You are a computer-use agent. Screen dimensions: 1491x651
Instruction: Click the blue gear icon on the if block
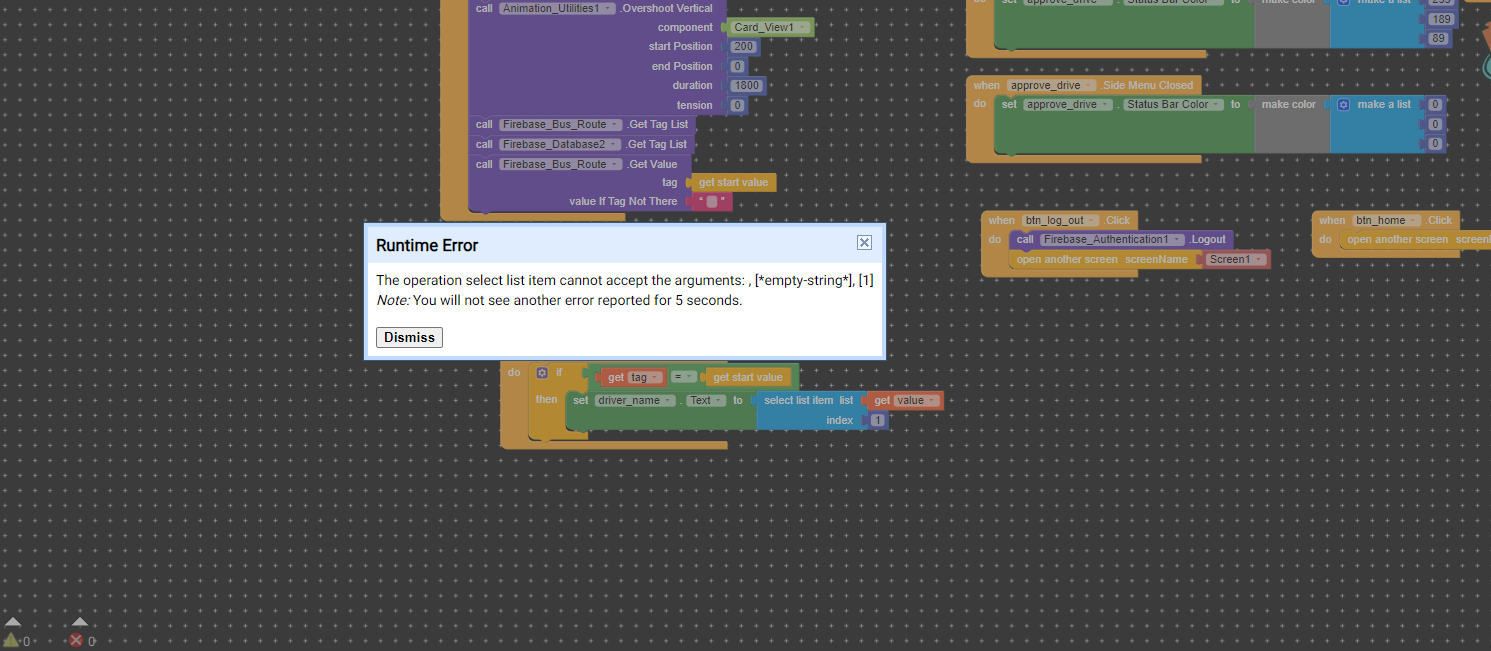(542, 372)
